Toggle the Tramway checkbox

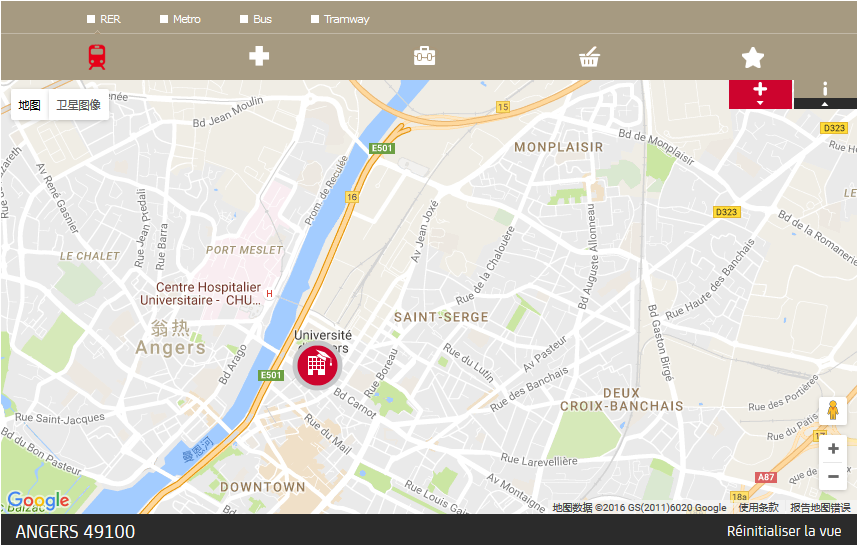[315, 19]
